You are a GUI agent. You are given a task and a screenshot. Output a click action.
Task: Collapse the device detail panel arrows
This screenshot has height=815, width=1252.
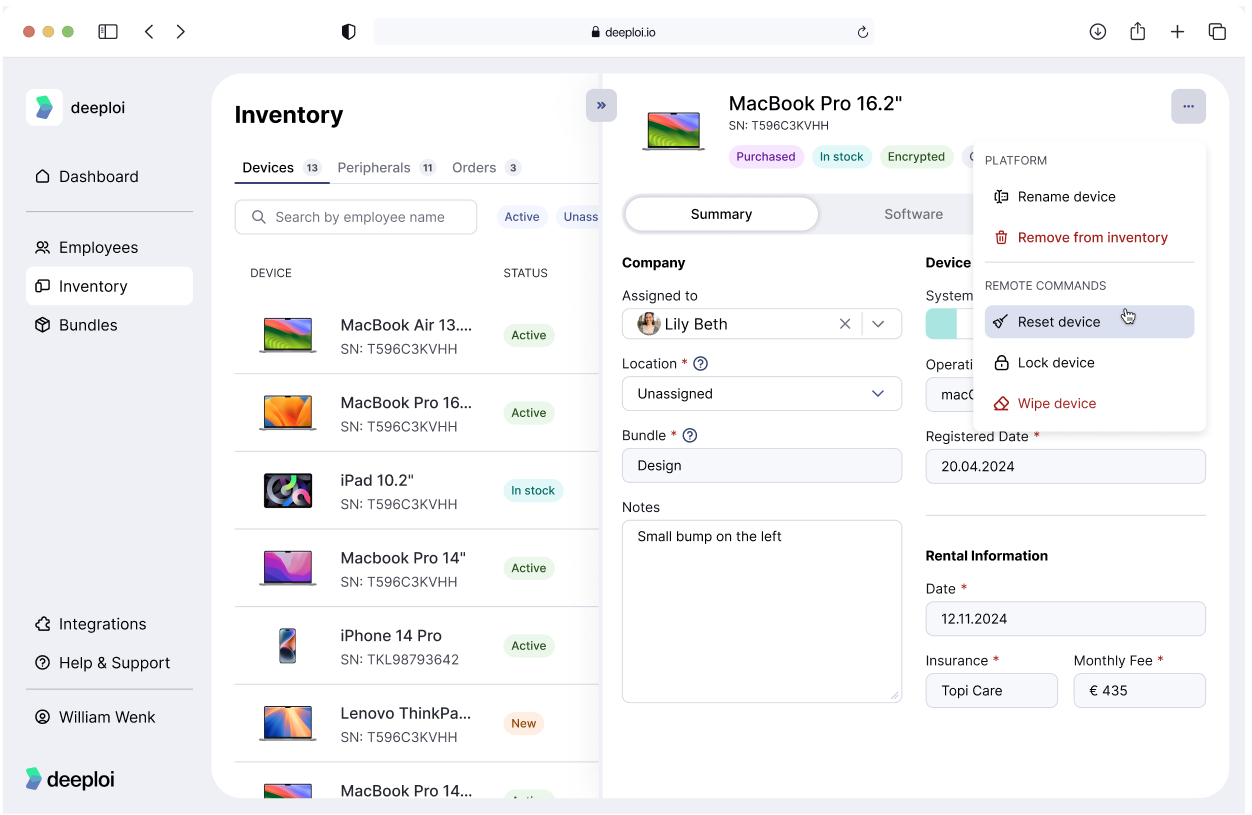(601, 105)
